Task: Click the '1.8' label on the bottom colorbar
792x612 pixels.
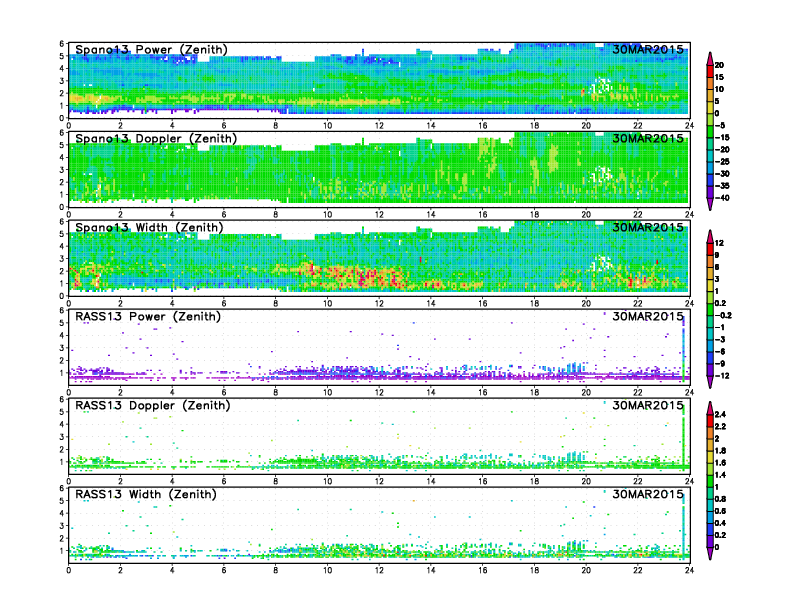Action: (720, 451)
